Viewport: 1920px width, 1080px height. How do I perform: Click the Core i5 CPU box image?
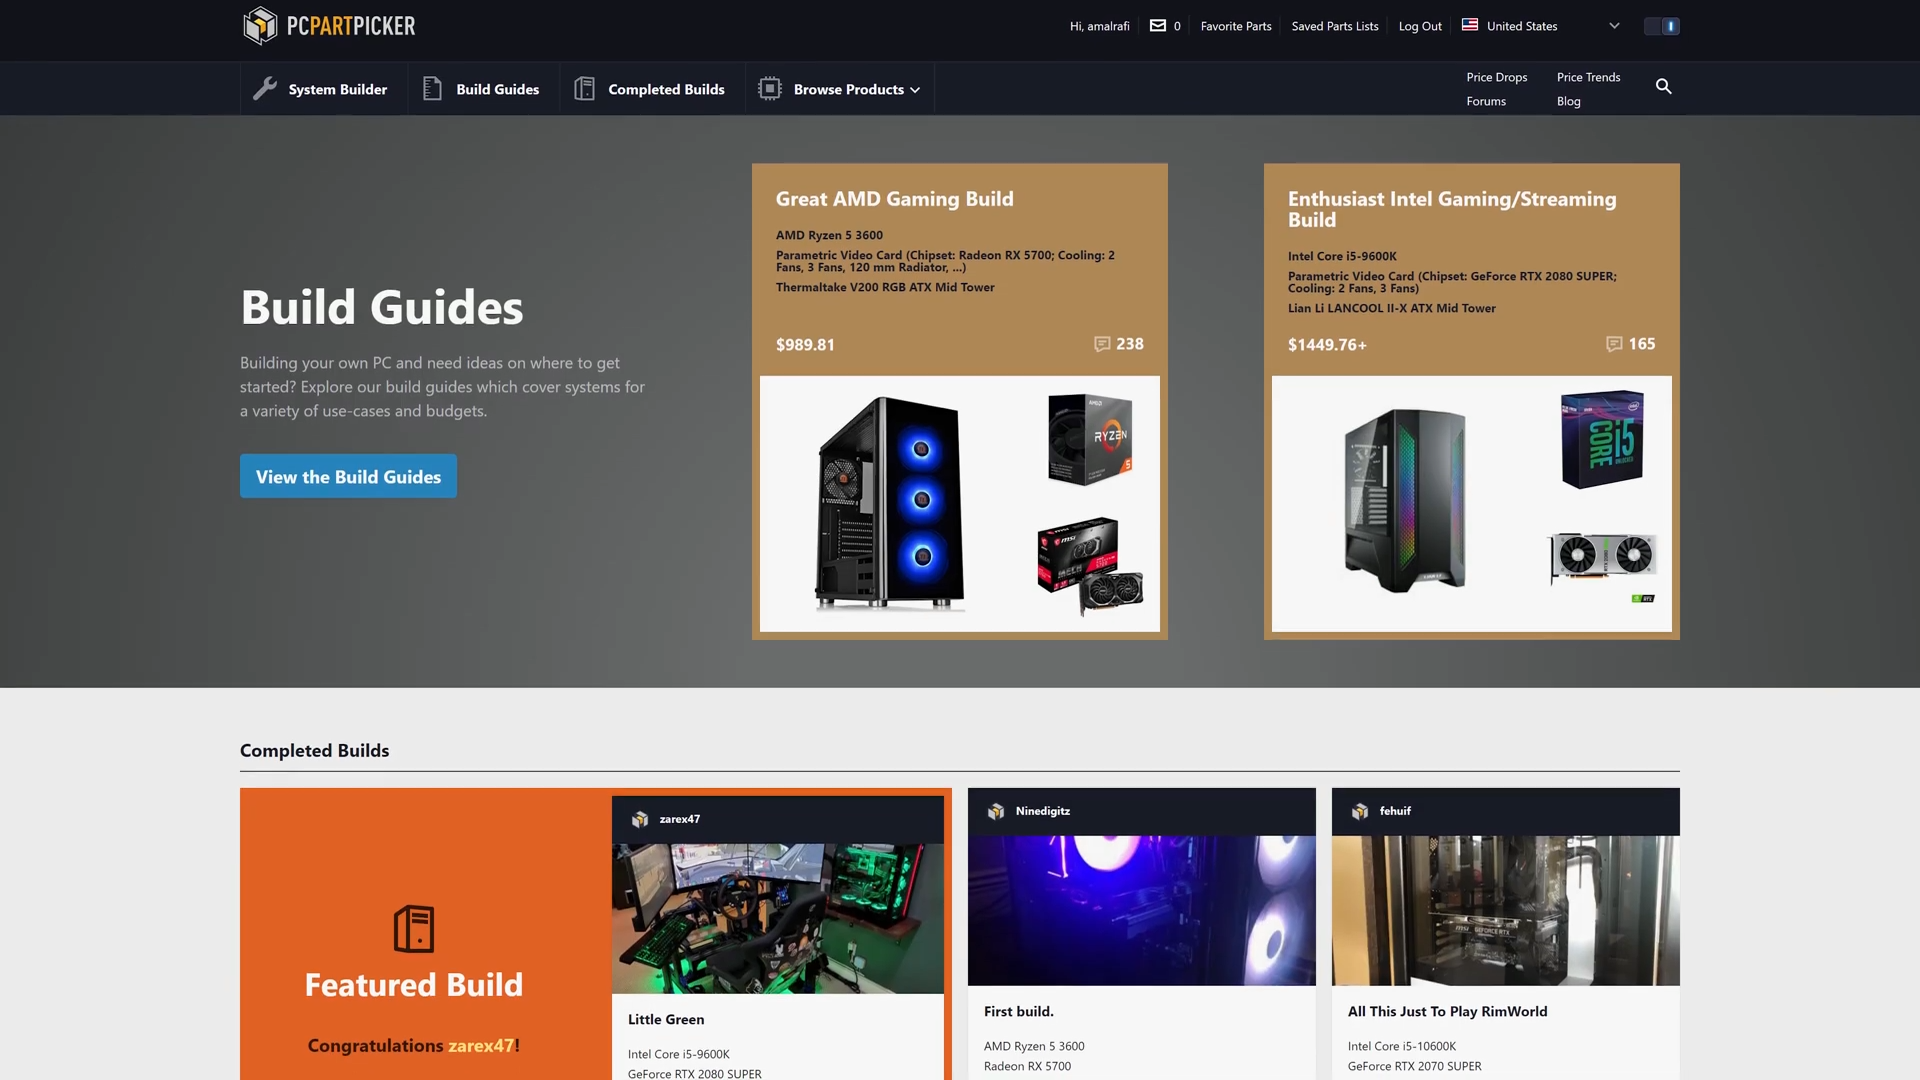1602,439
